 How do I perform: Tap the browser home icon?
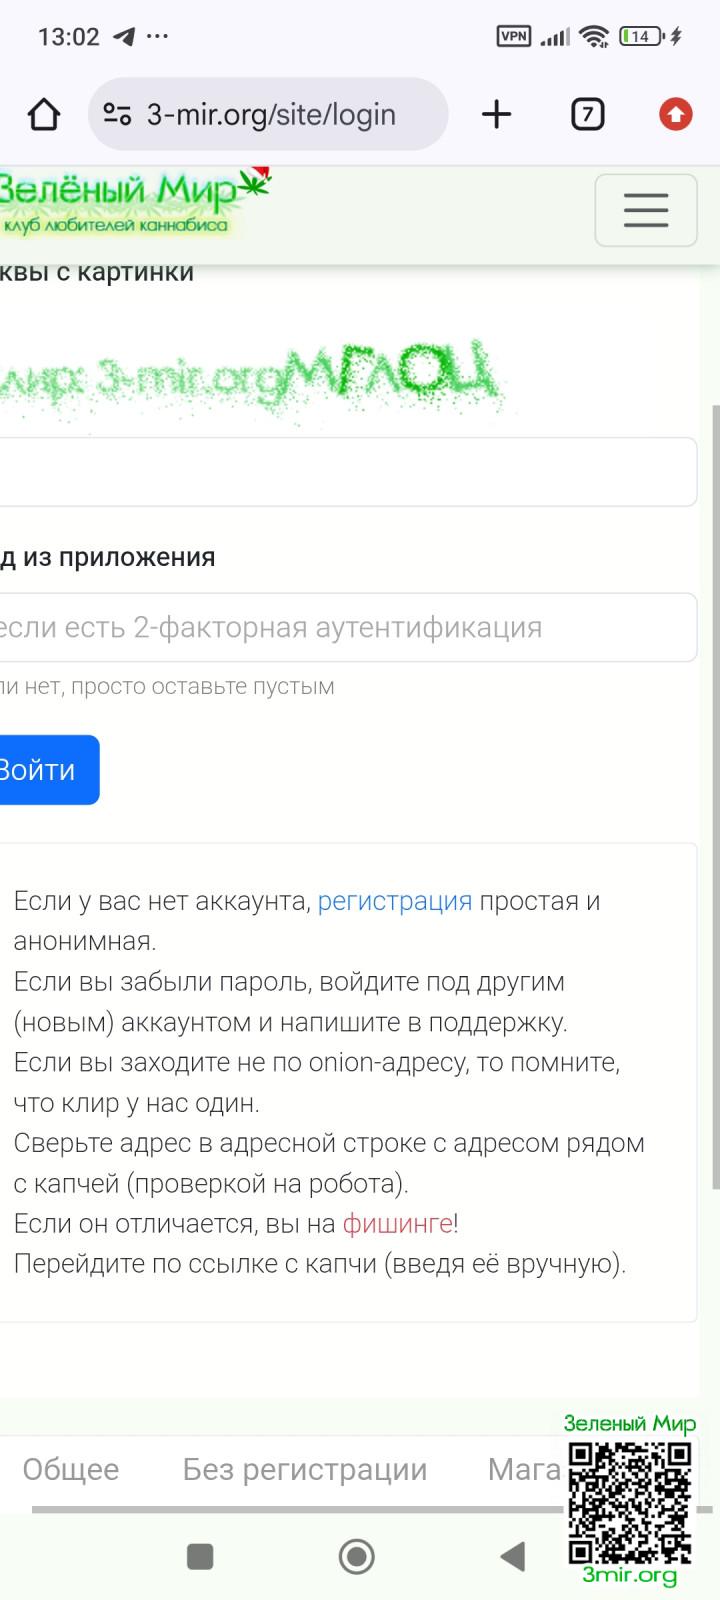tap(44, 115)
